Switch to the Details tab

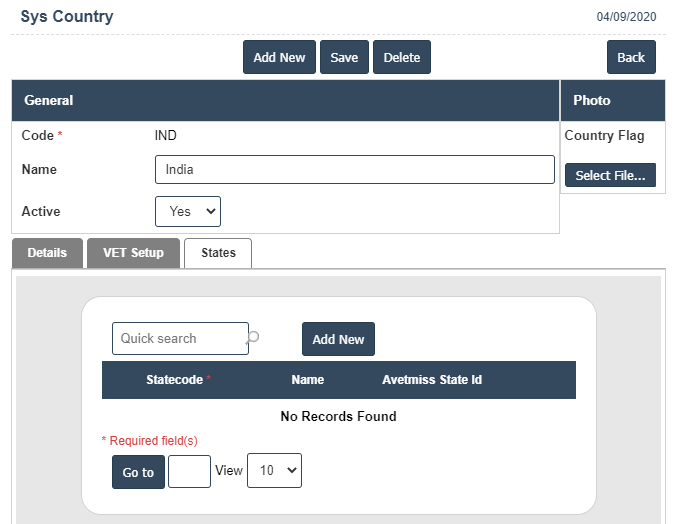(x=47, y=253)
